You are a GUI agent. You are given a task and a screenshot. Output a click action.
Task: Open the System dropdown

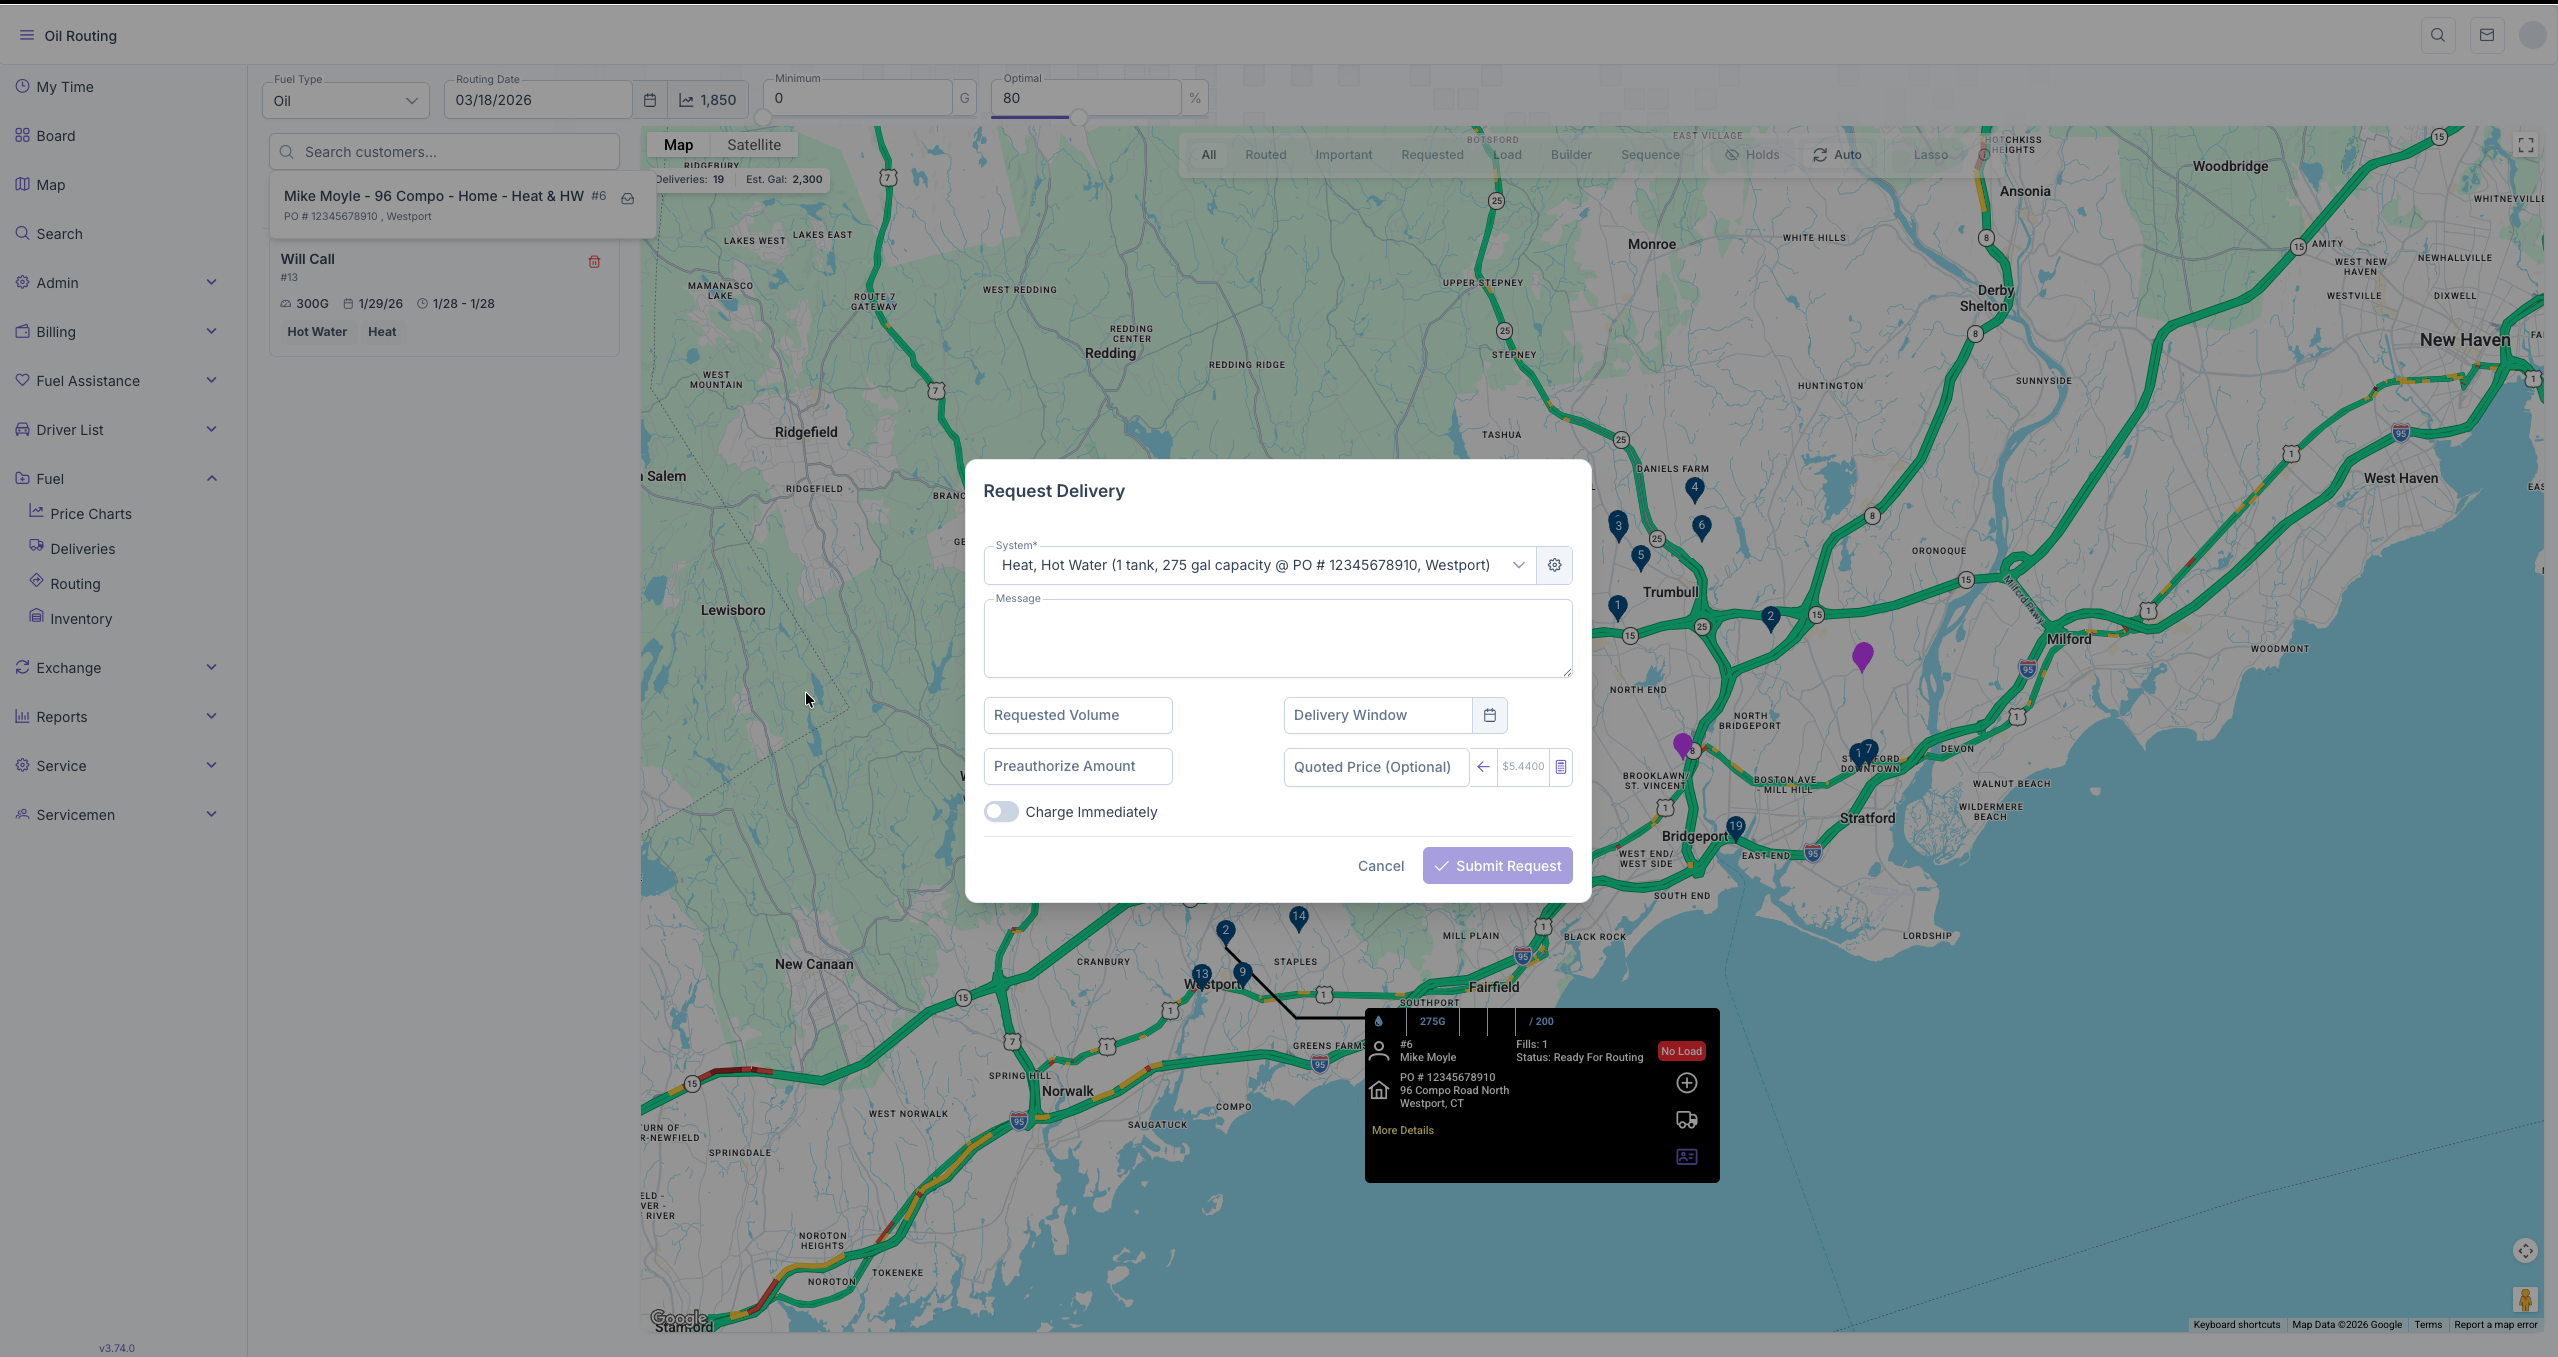tap(1260, 565)
